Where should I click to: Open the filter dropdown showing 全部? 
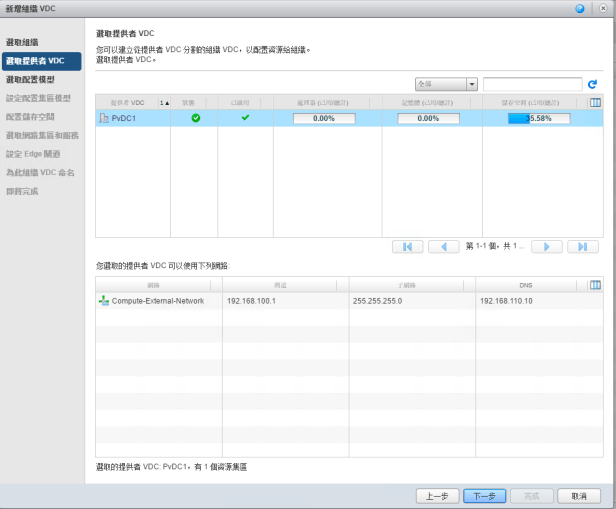[x=447, y=85]
